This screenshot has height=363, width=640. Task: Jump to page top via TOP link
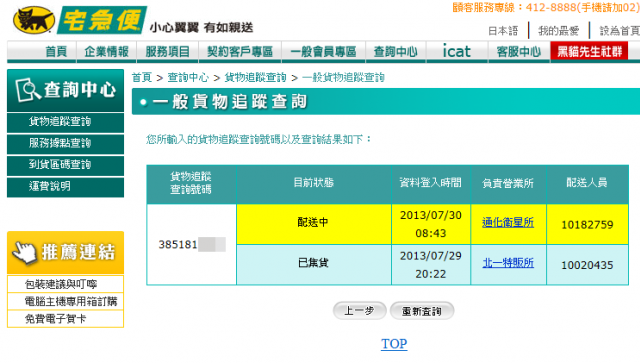394,344
